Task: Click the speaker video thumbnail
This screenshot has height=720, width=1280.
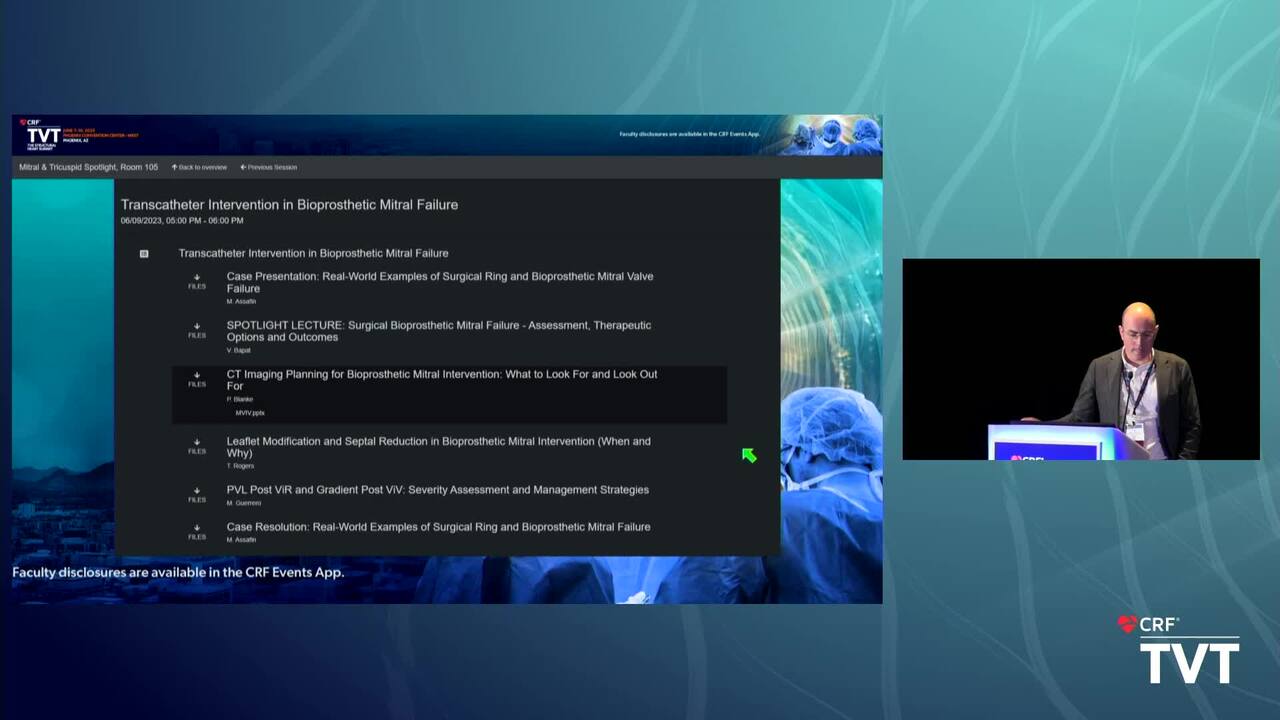Action: [1081, 359]
